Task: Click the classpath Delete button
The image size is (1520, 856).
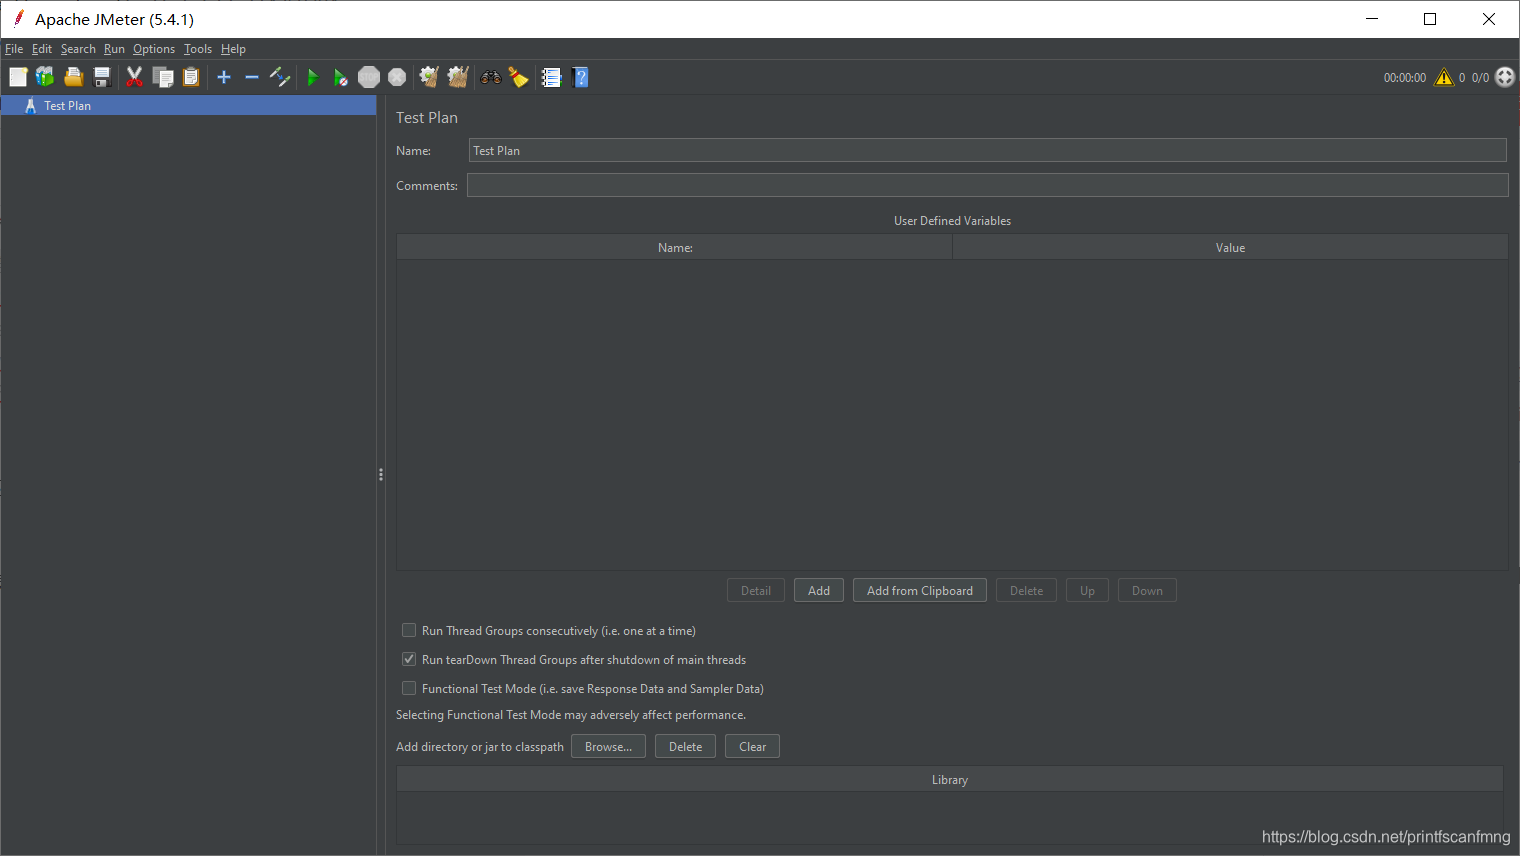Action: [685, 746]
